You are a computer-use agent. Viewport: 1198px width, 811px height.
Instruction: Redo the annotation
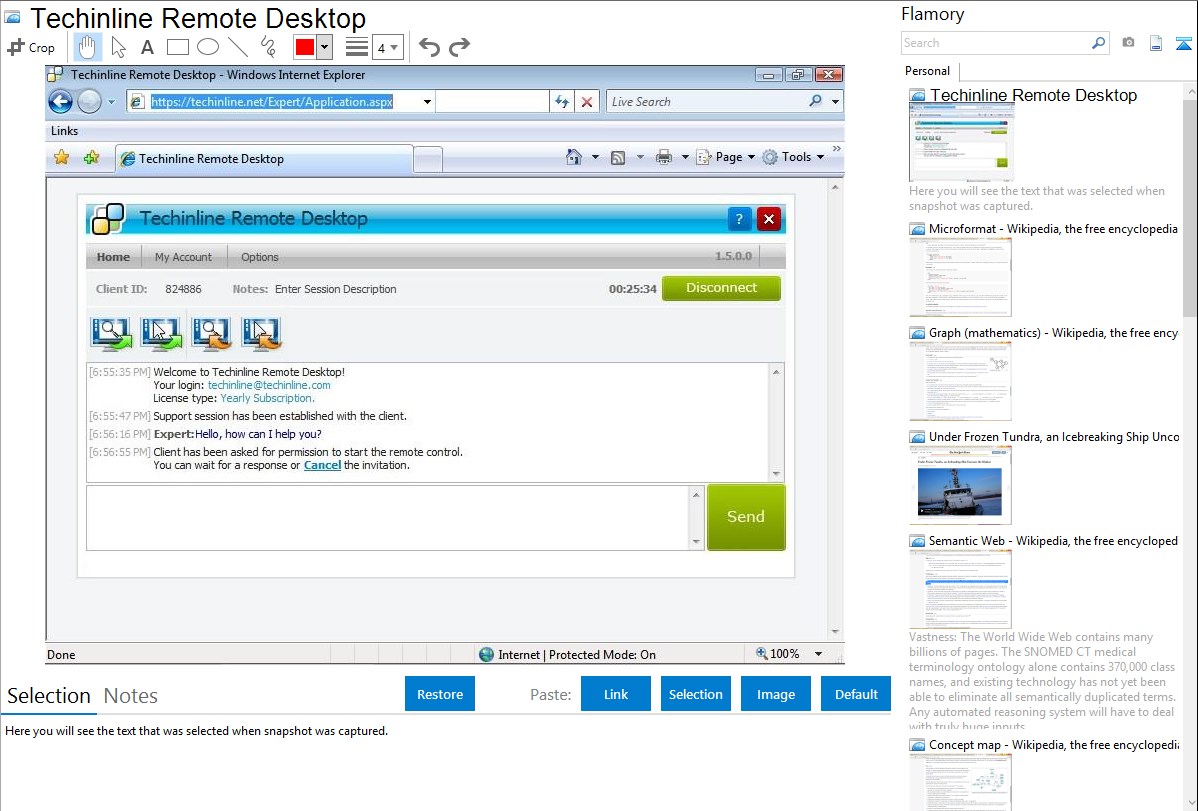[x=459, y=47]
